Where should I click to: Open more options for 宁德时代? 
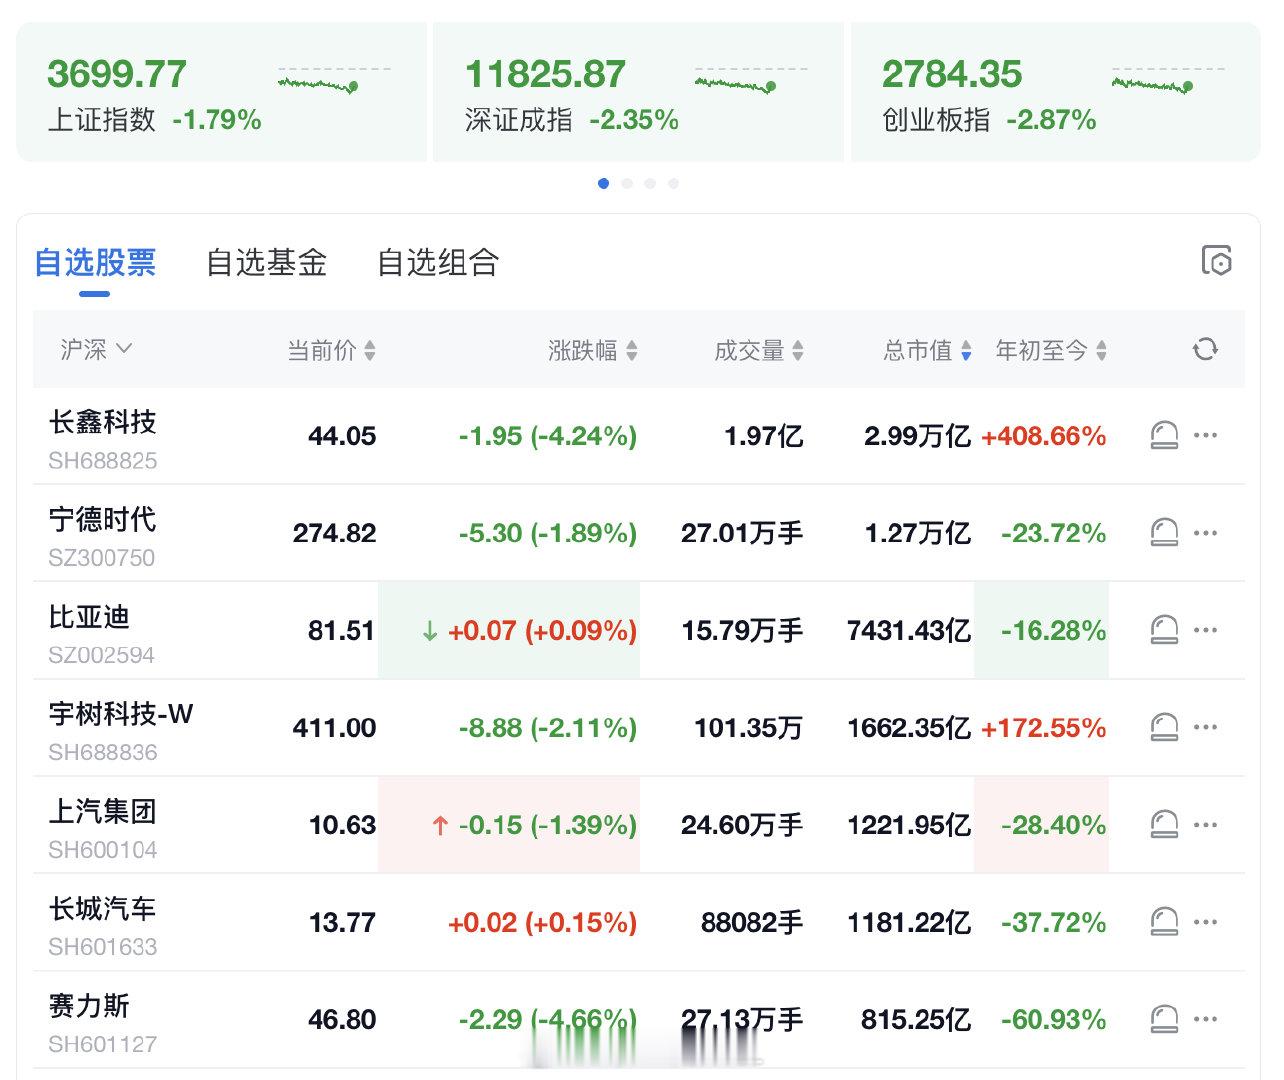(1206, 532)
